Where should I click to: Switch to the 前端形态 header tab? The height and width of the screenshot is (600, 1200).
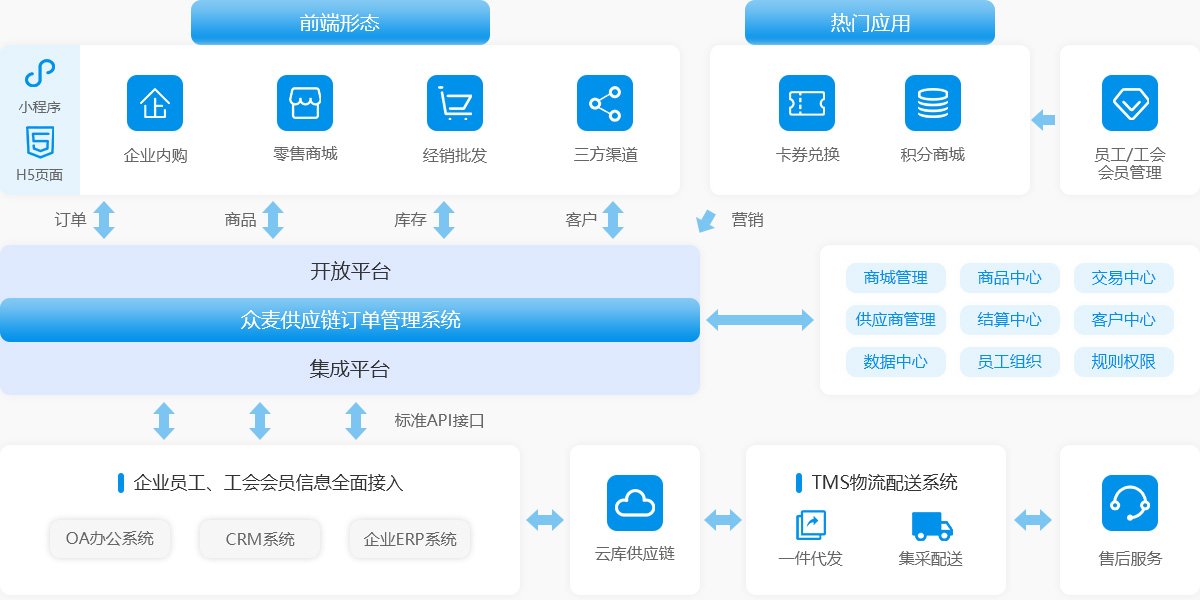pyautogui.click(x=340, y=23)
